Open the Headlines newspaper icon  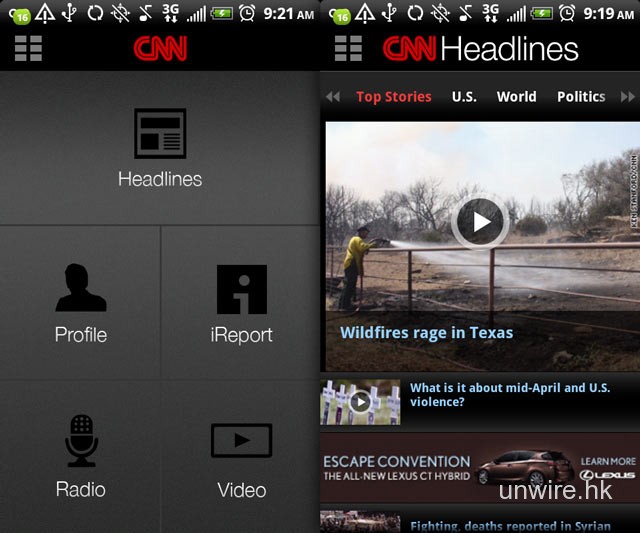click(160, 134)
